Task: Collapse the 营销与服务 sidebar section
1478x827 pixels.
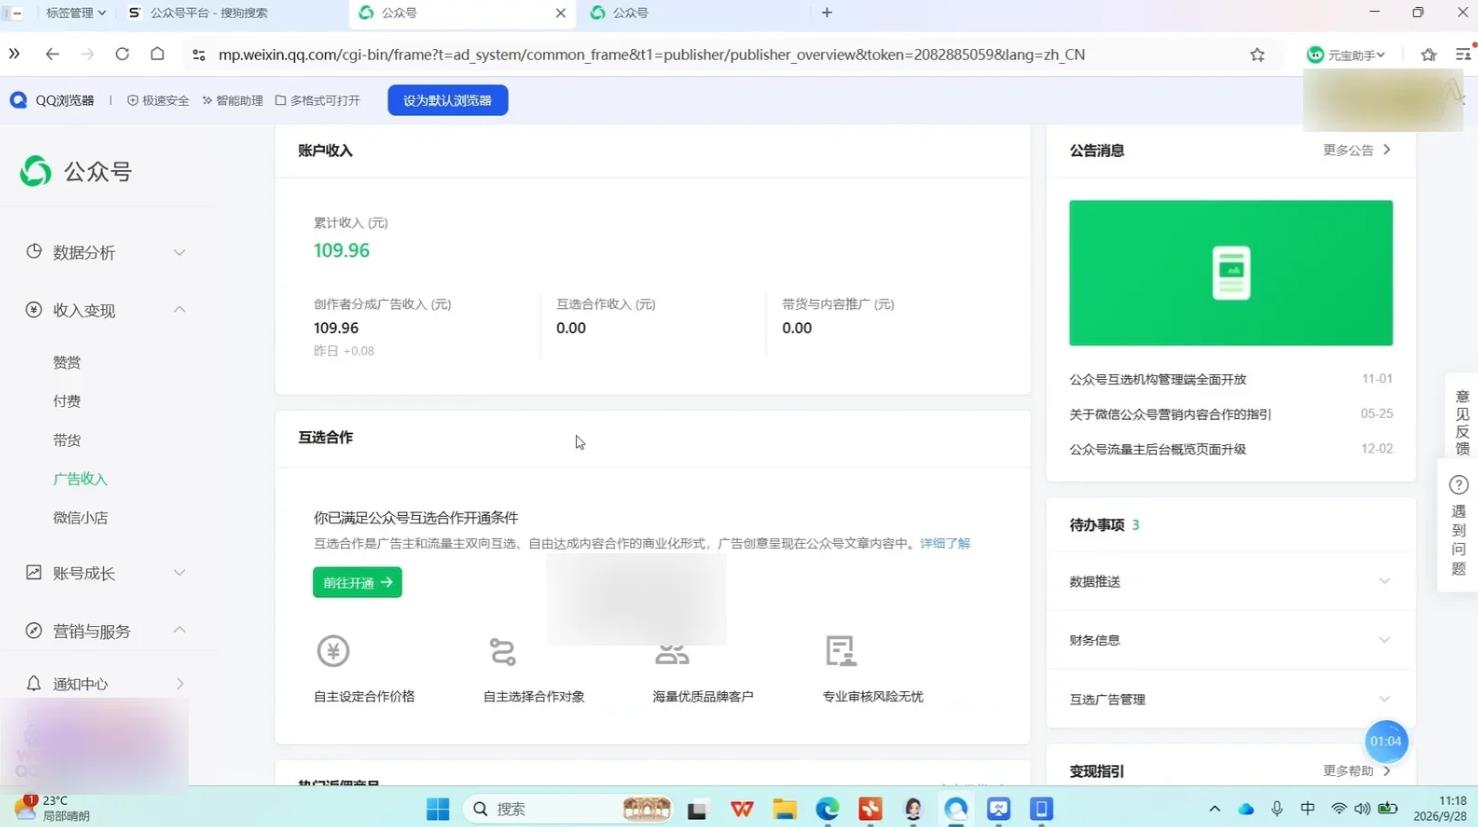Action: [x=180, y=630]
